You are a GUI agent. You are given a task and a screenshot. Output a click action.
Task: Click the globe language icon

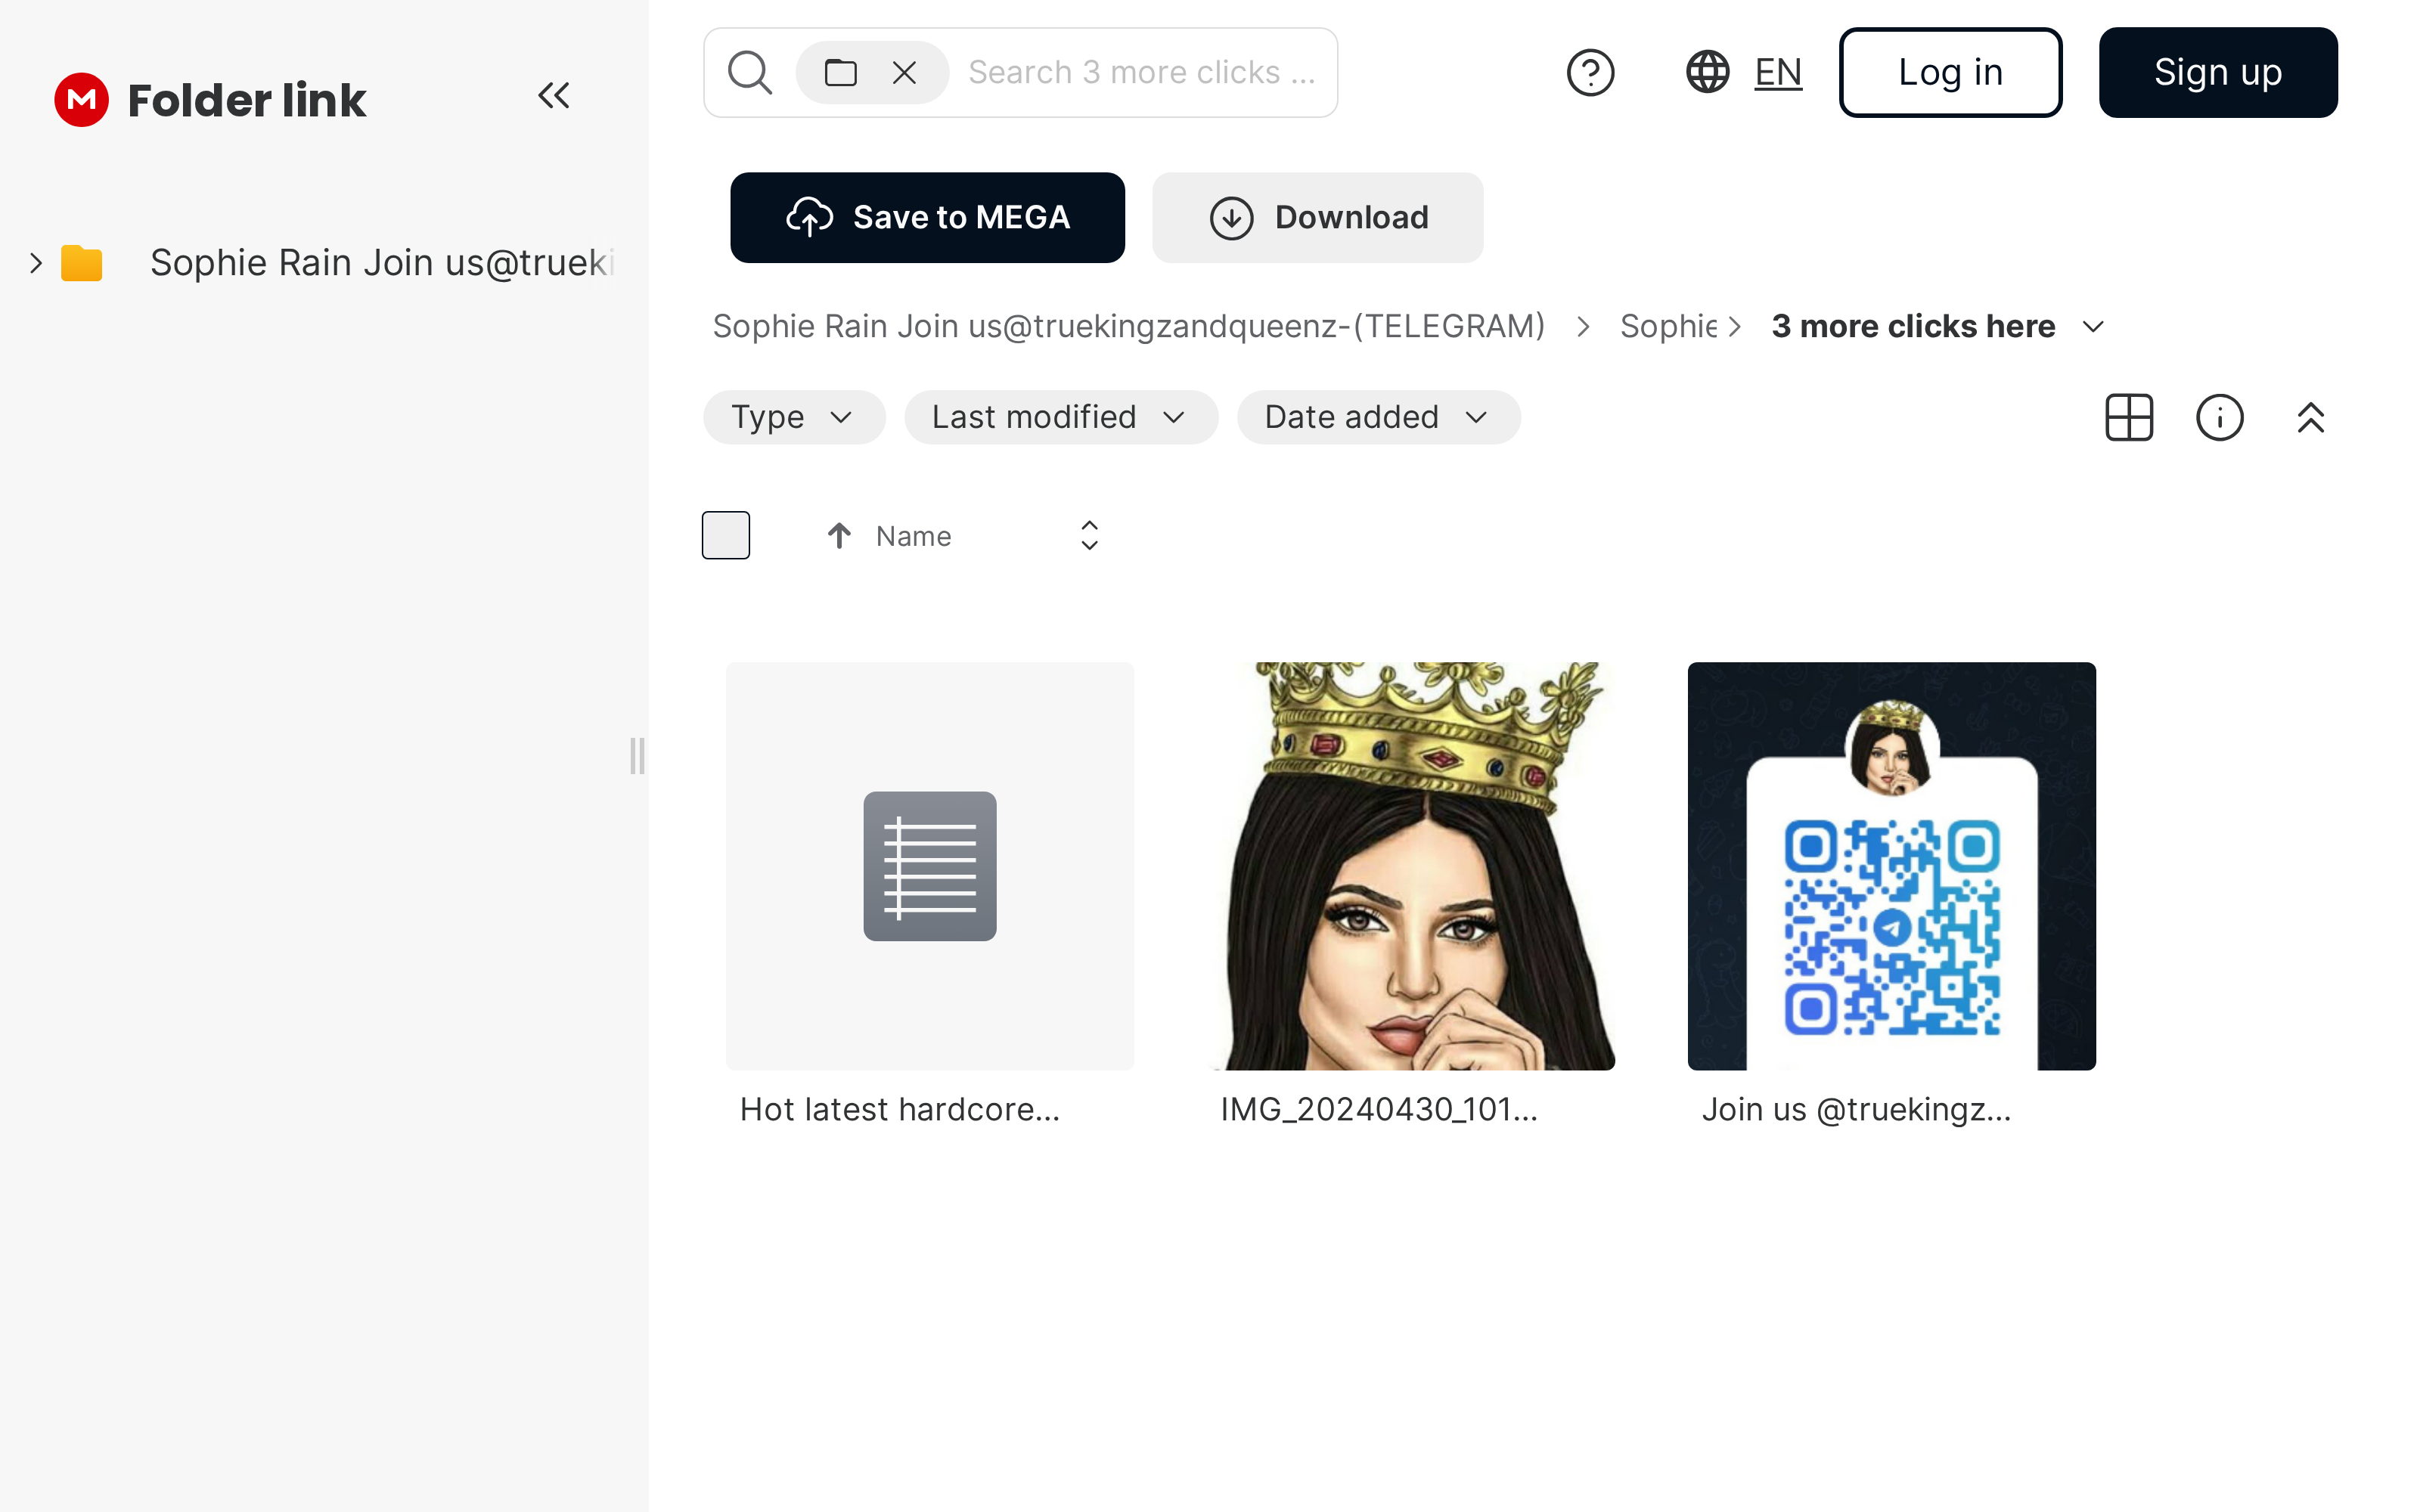tap(1708, 73)
